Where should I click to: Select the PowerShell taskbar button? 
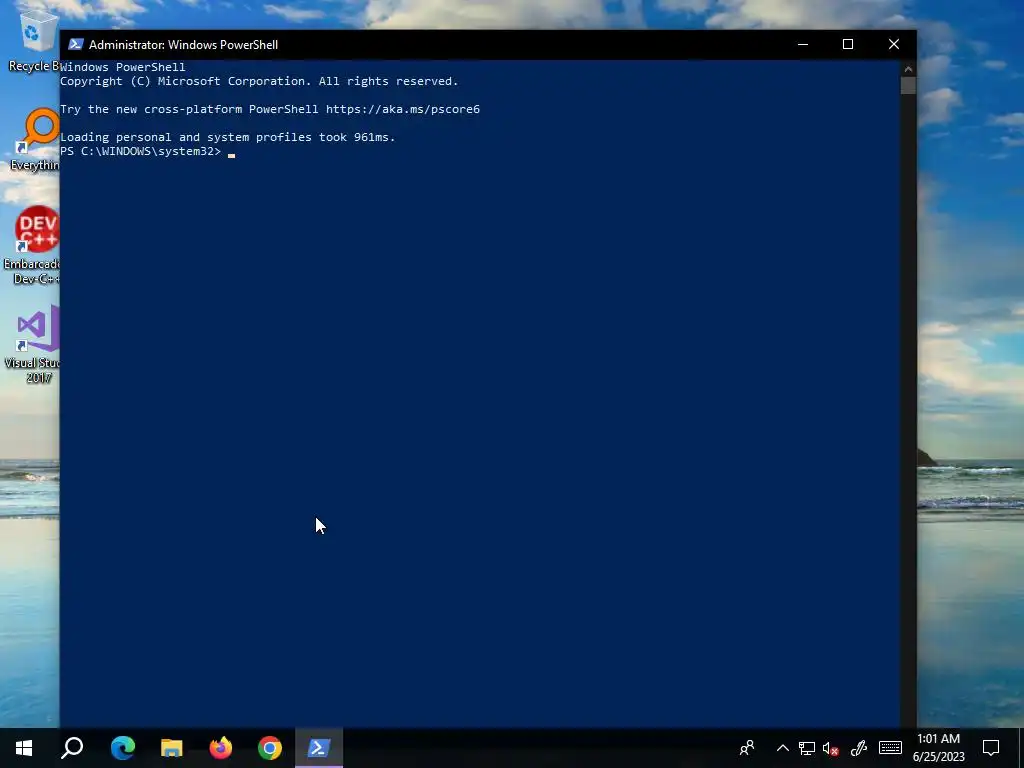point(319,748)
